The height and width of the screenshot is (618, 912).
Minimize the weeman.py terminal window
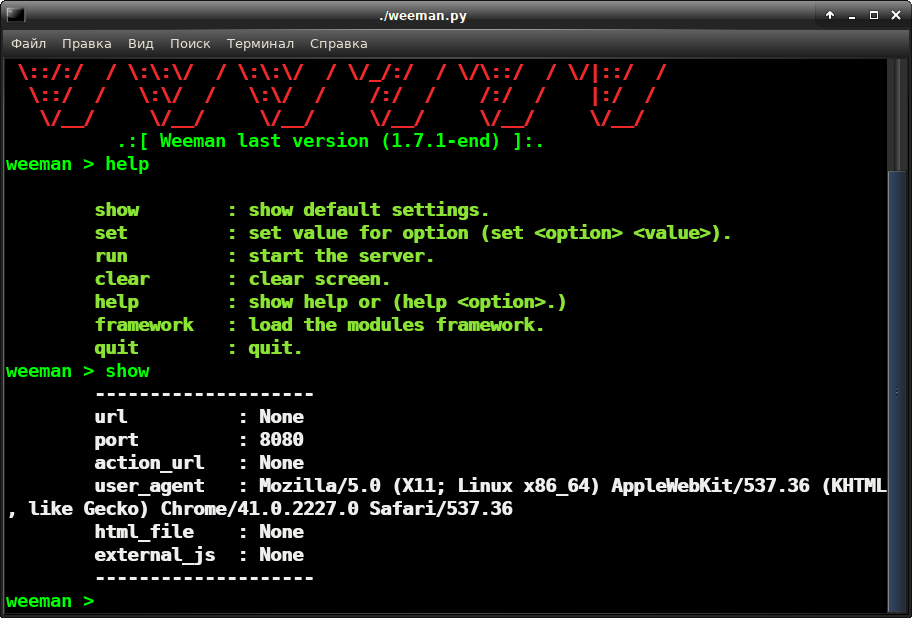coord(851,15)
